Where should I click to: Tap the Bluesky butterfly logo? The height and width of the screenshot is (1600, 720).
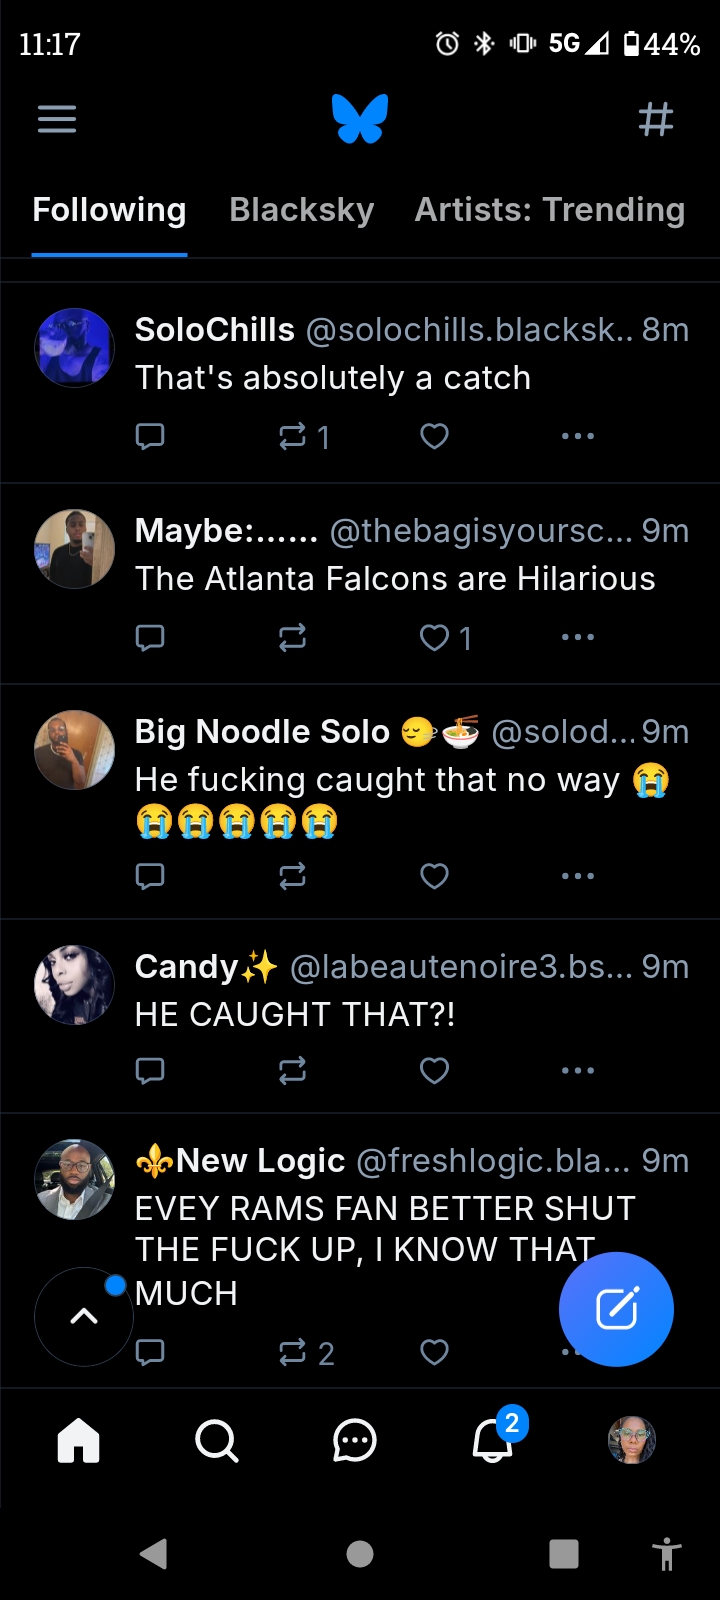(x=360, y=119)
